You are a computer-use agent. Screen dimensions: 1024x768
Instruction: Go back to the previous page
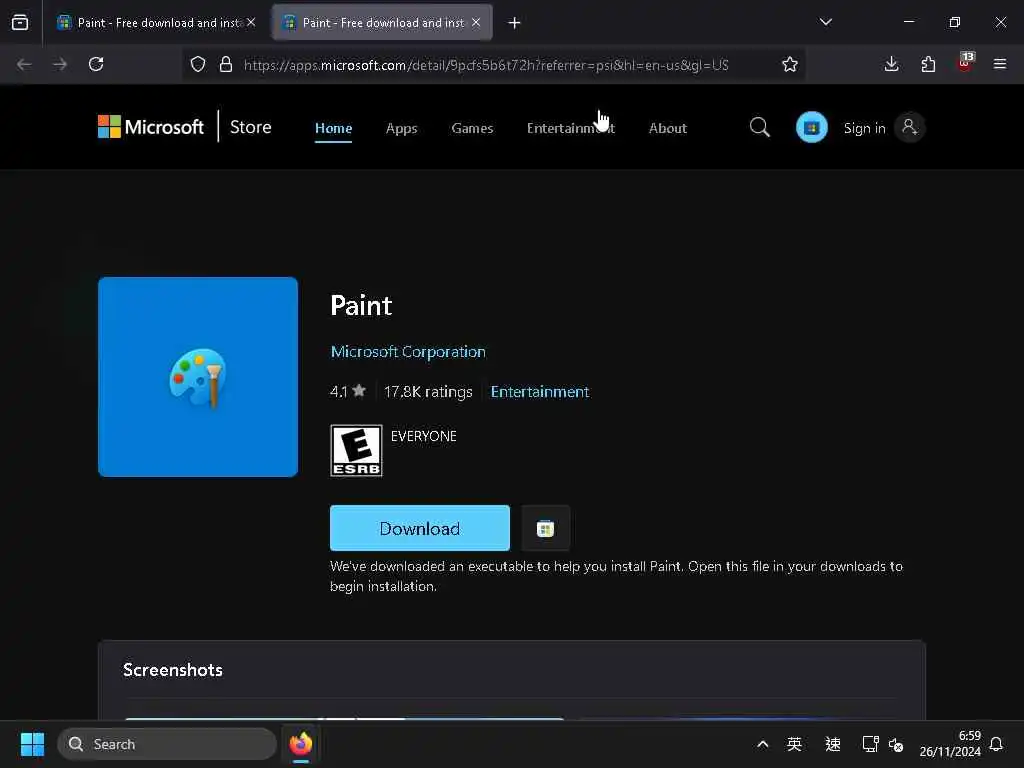click(24, 64)
